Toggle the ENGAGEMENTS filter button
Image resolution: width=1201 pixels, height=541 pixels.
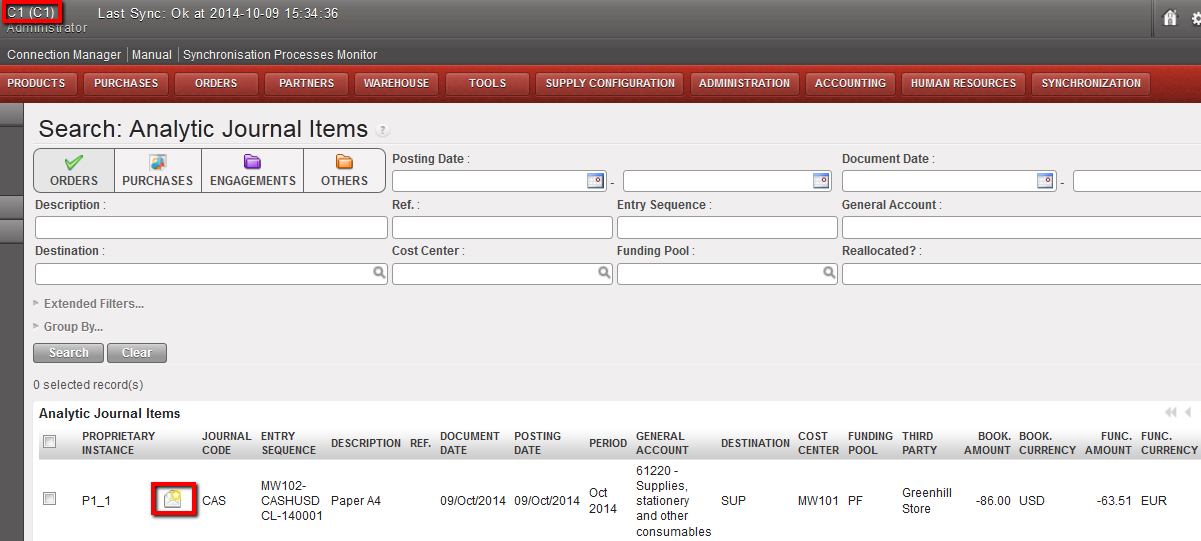pyautogui.click(x=253, y=171)
